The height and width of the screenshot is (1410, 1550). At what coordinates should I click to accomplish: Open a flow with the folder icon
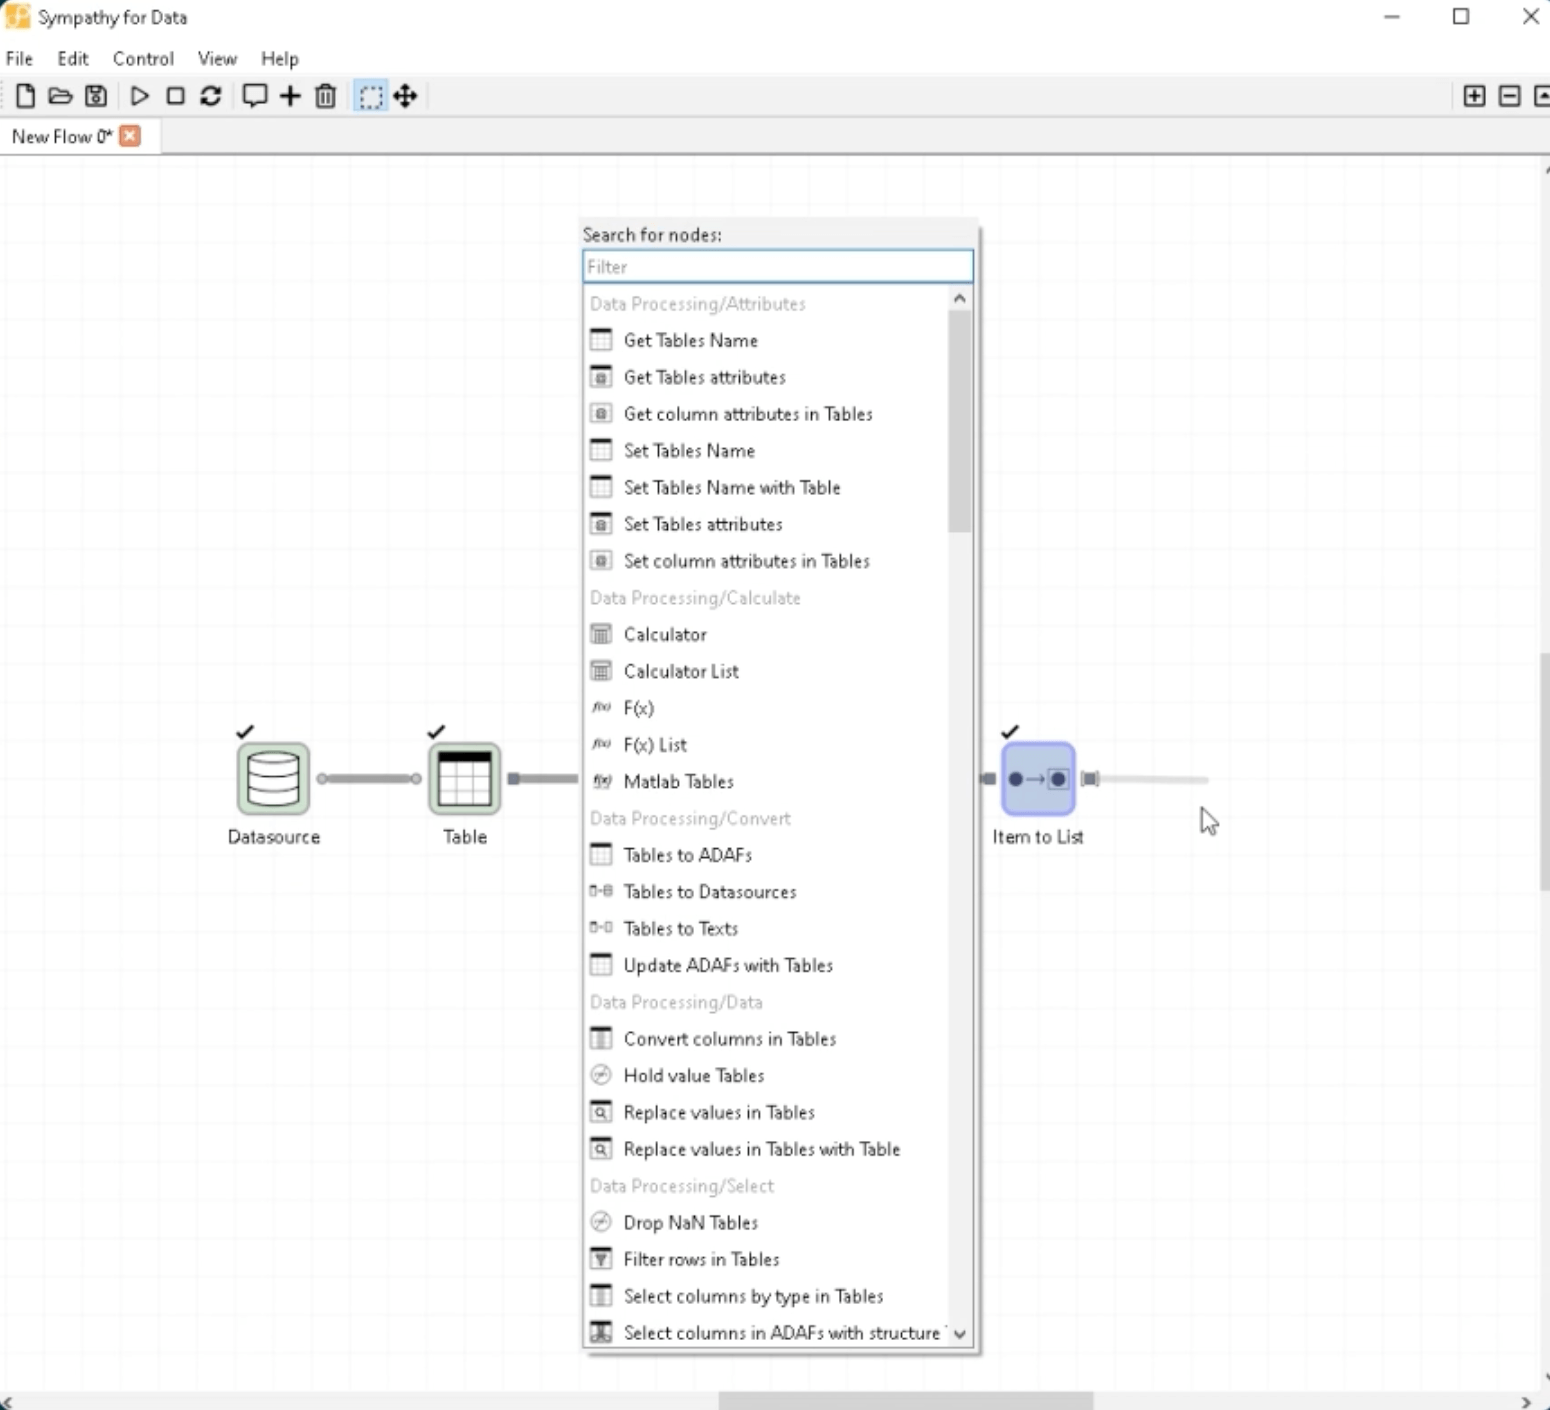pos(60,96)
